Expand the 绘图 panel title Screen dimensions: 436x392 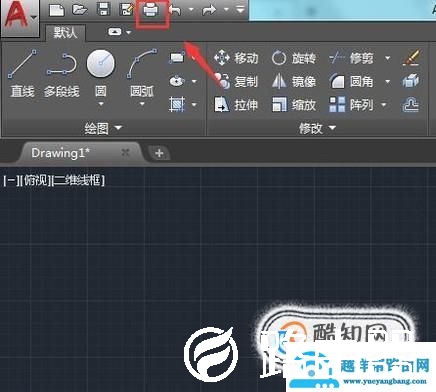(103, 128)
